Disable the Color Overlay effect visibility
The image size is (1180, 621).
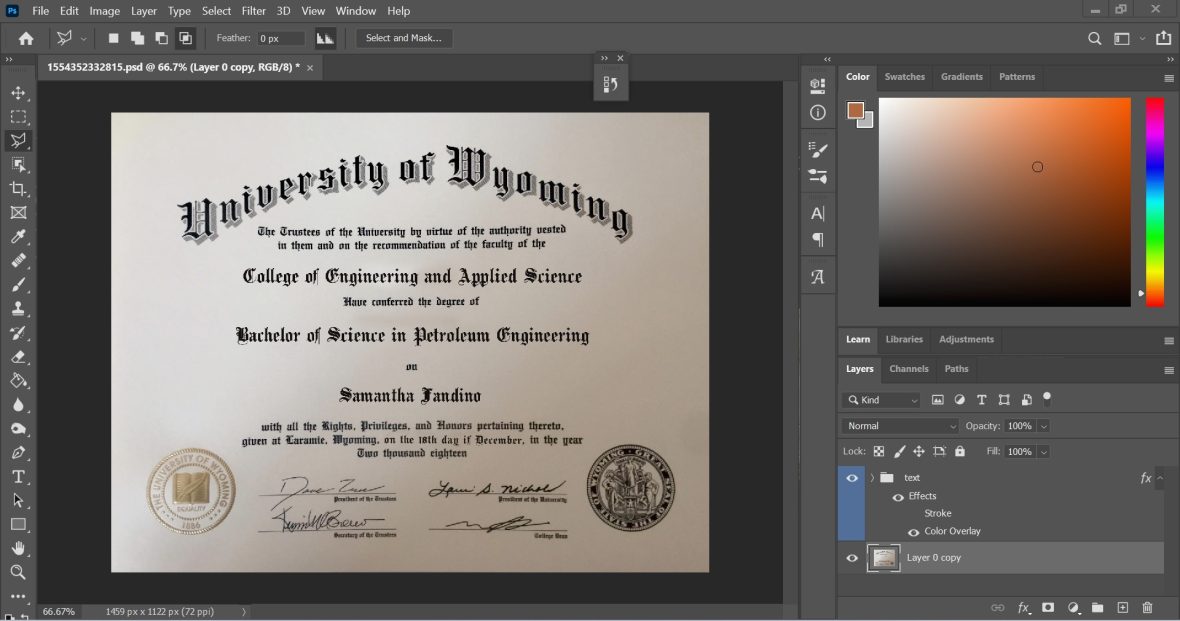pos(912,531)
